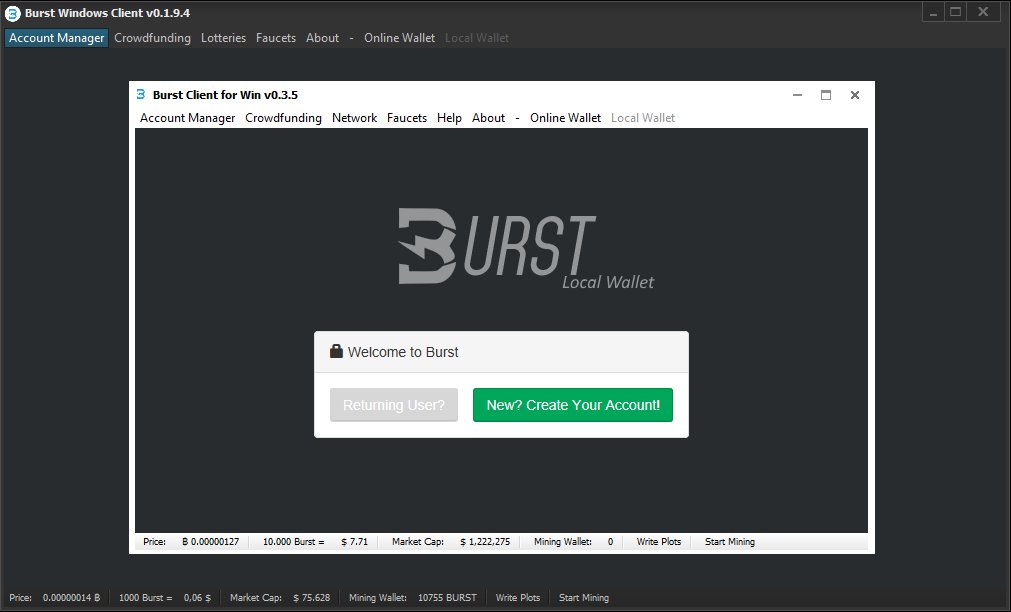Open the Network menu in the inner client

(x=354, y=118)
